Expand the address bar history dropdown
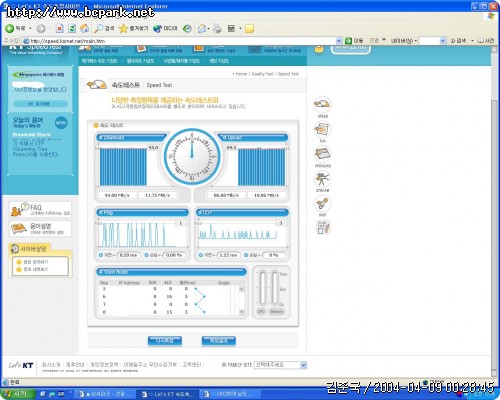The height and width of the screenshot is (400, 500). 339,41
